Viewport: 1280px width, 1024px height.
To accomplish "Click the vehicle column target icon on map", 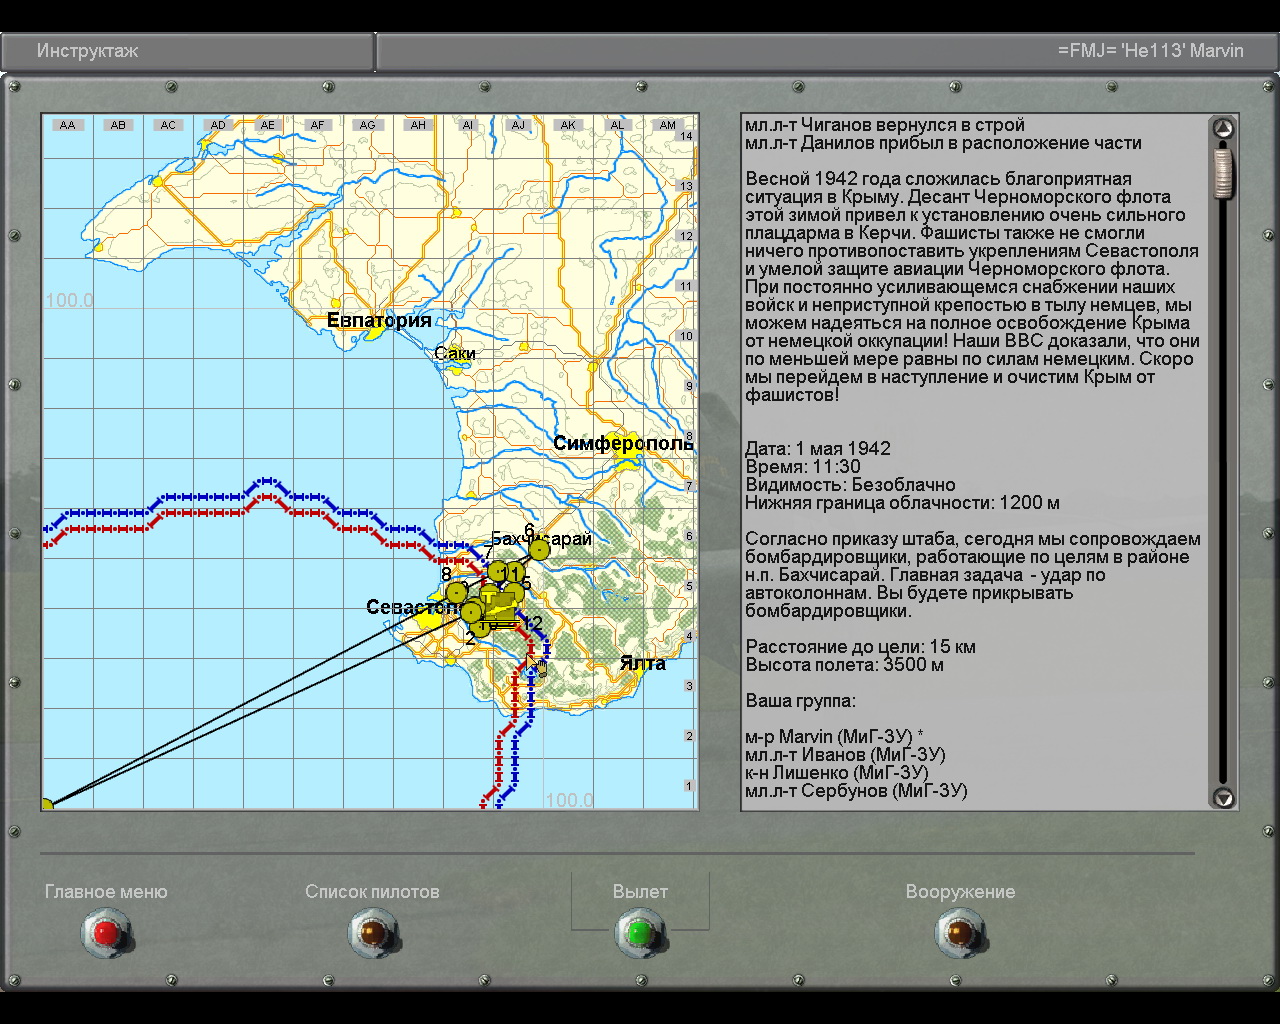I will [x=500, y=608].
